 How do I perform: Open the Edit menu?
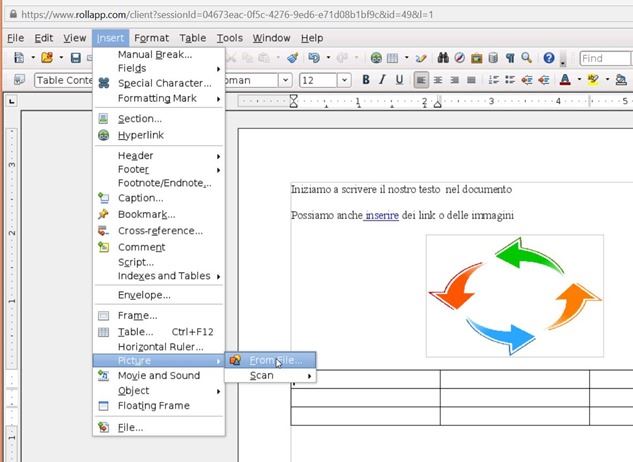point(44,38)
